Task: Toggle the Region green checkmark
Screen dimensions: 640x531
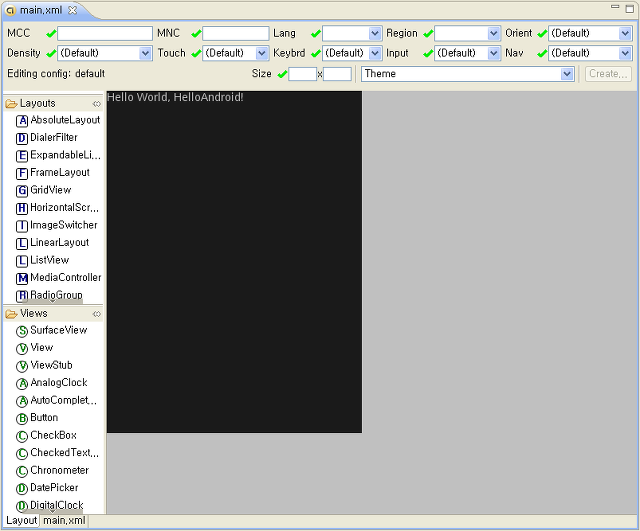Action: (x=428, y=33)
